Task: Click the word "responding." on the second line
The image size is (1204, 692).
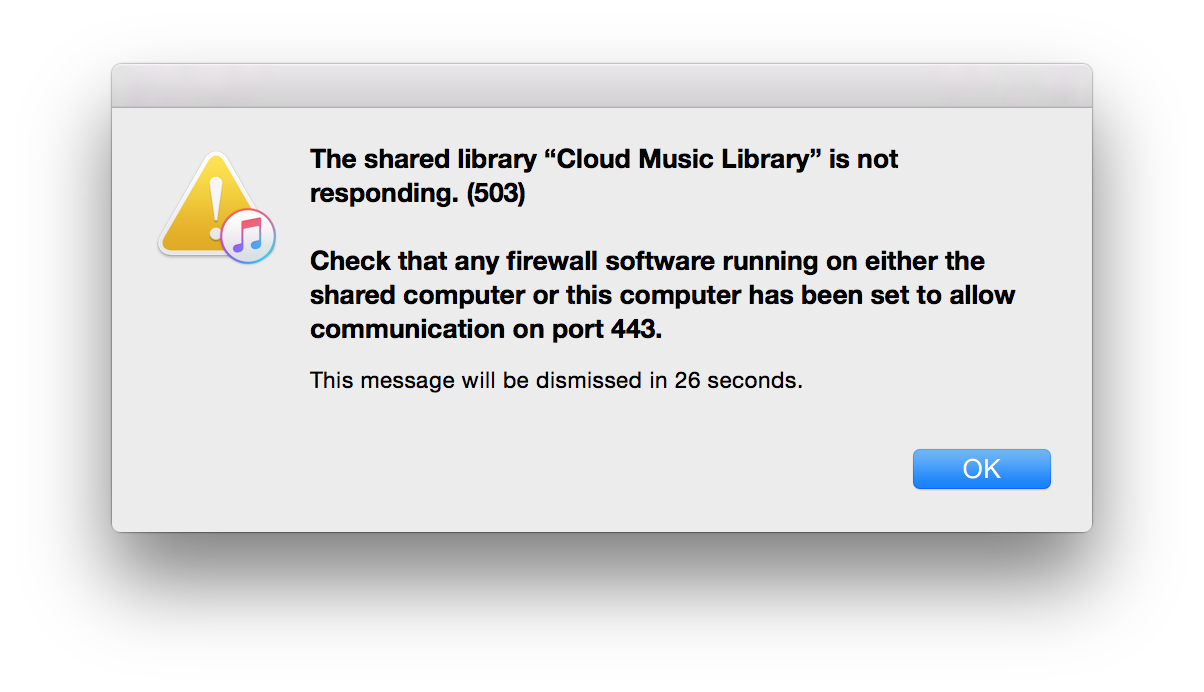Action: (384, 193)
